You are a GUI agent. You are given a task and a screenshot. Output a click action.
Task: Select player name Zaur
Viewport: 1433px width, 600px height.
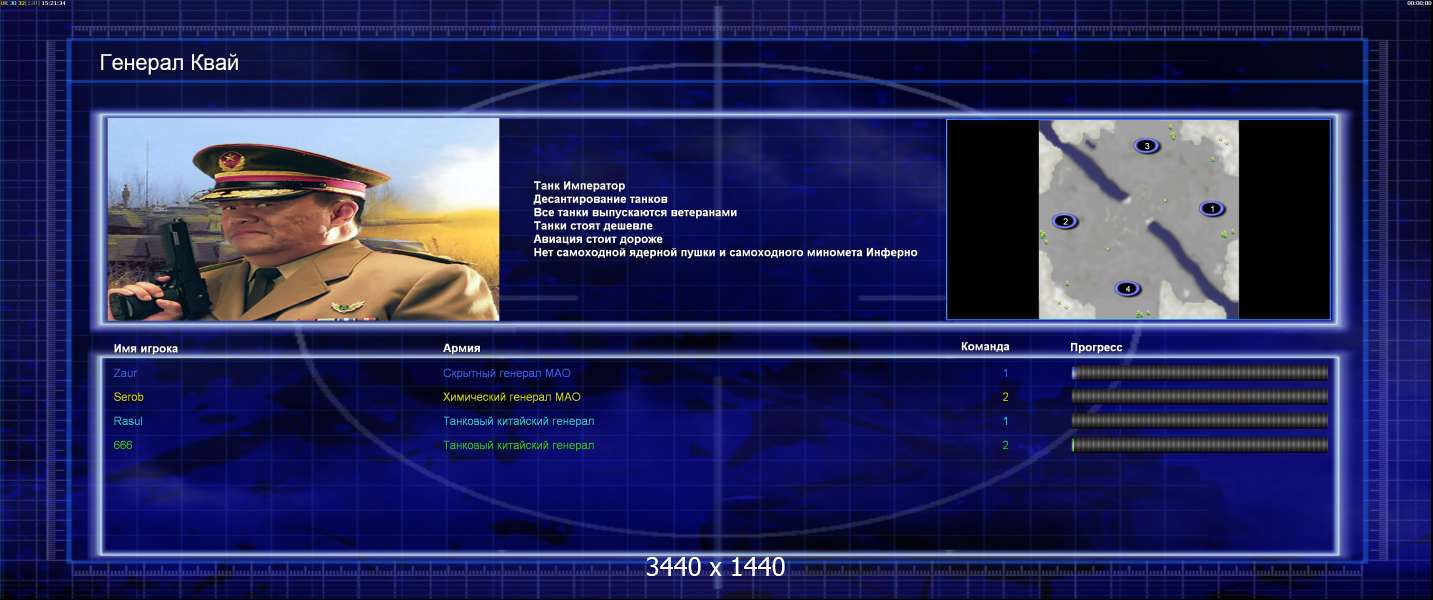[126, 373]
